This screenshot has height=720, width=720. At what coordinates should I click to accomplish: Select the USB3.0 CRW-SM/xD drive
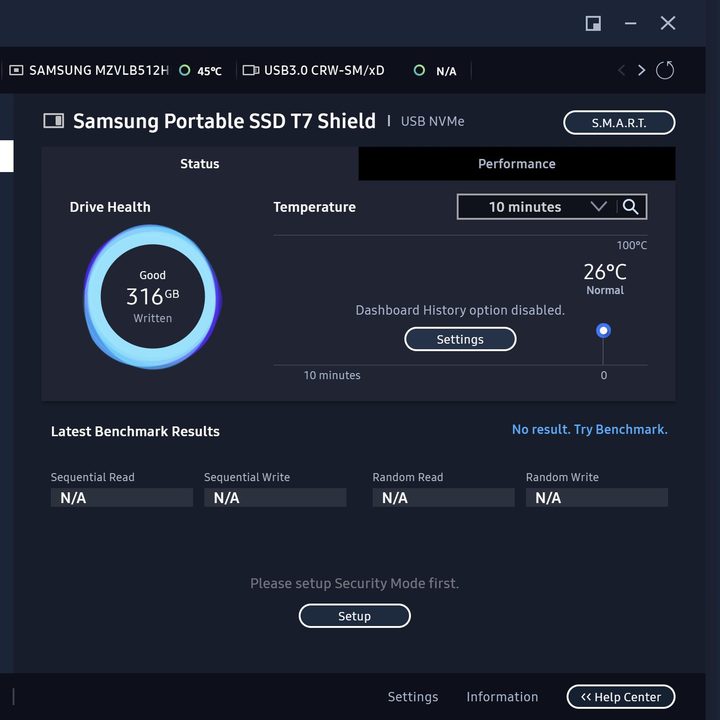click(x=324, y=70)
